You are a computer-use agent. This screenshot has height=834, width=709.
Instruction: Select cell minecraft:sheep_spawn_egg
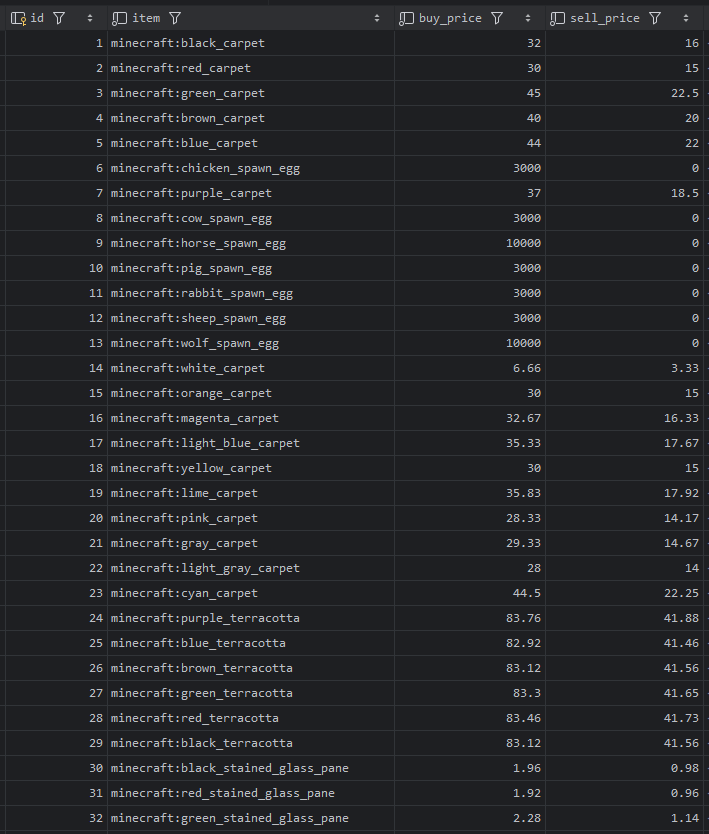pos(251,318)
